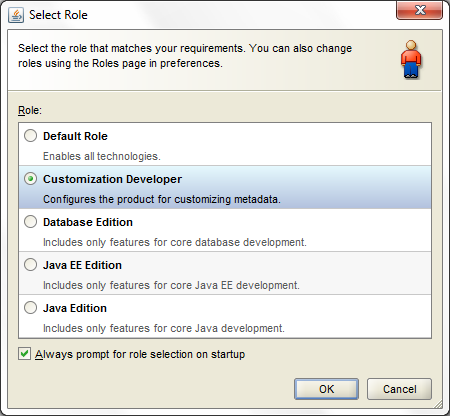Click the Java coffee cup title bar icon
Screen dimensions: 450x416
[16, 15]
